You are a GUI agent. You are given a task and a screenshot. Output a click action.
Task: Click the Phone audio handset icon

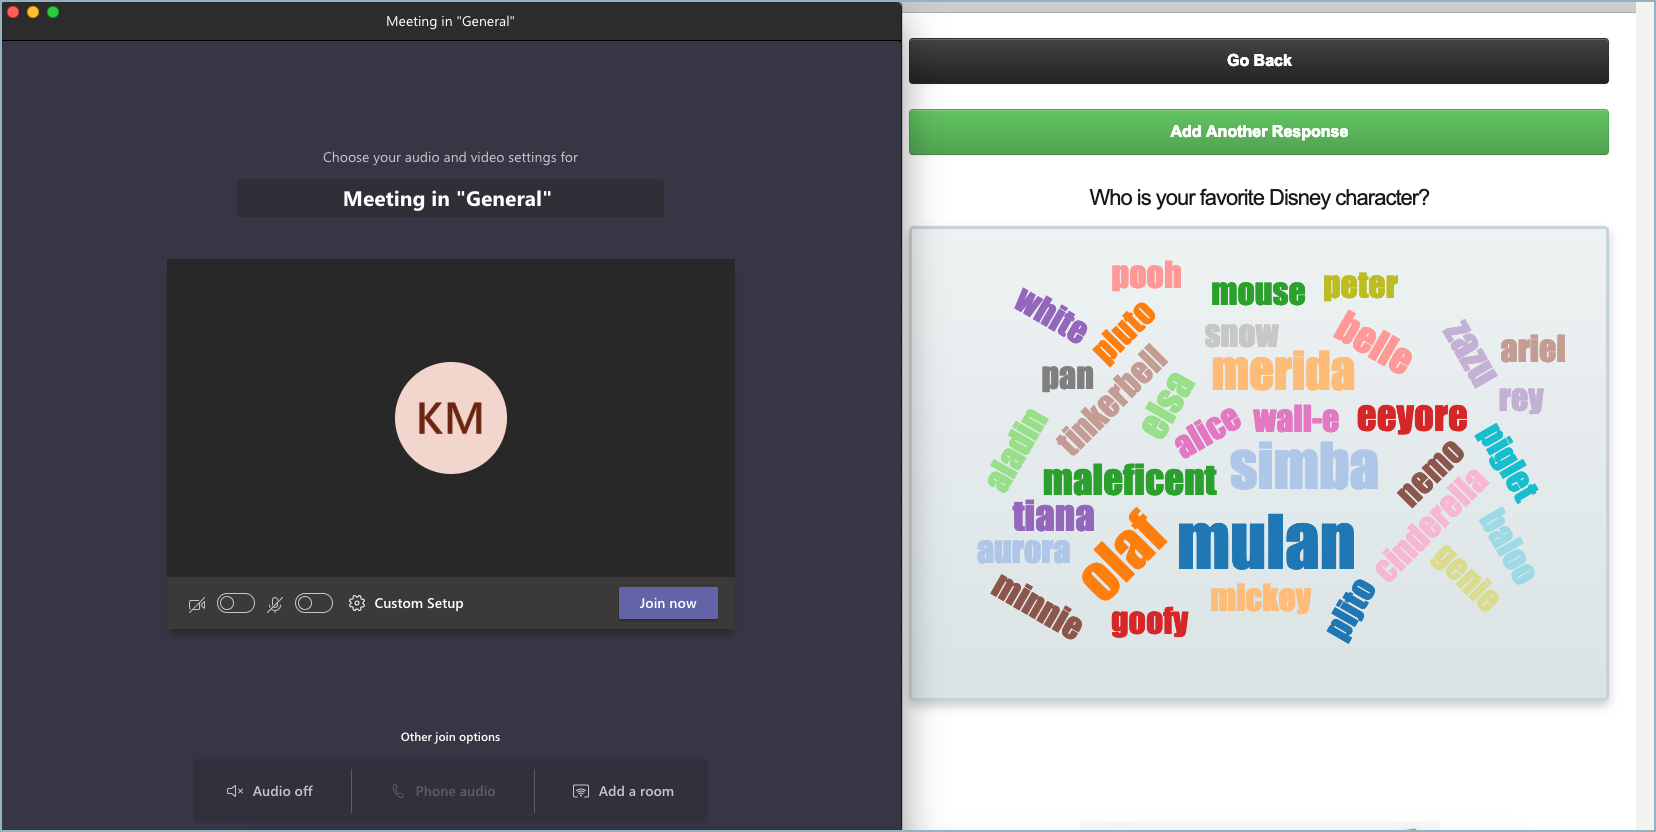point(398,791)
